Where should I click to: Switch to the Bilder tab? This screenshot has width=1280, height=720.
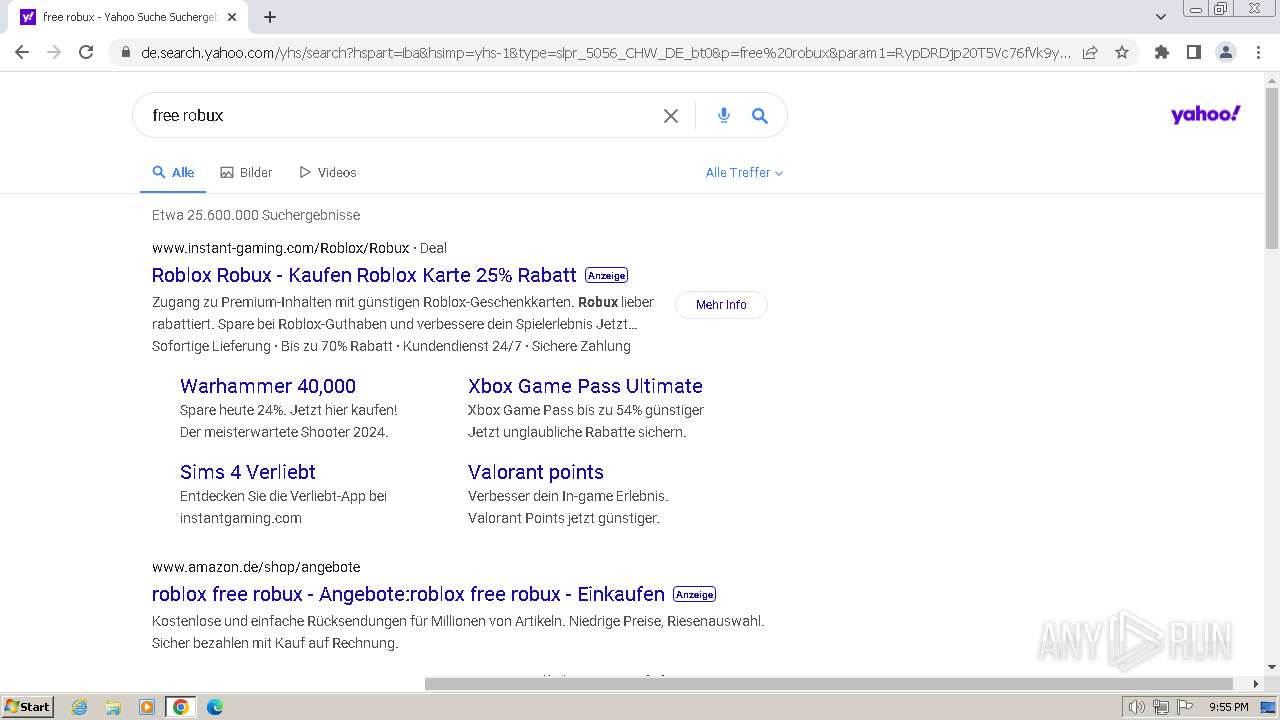click(246, 173)
